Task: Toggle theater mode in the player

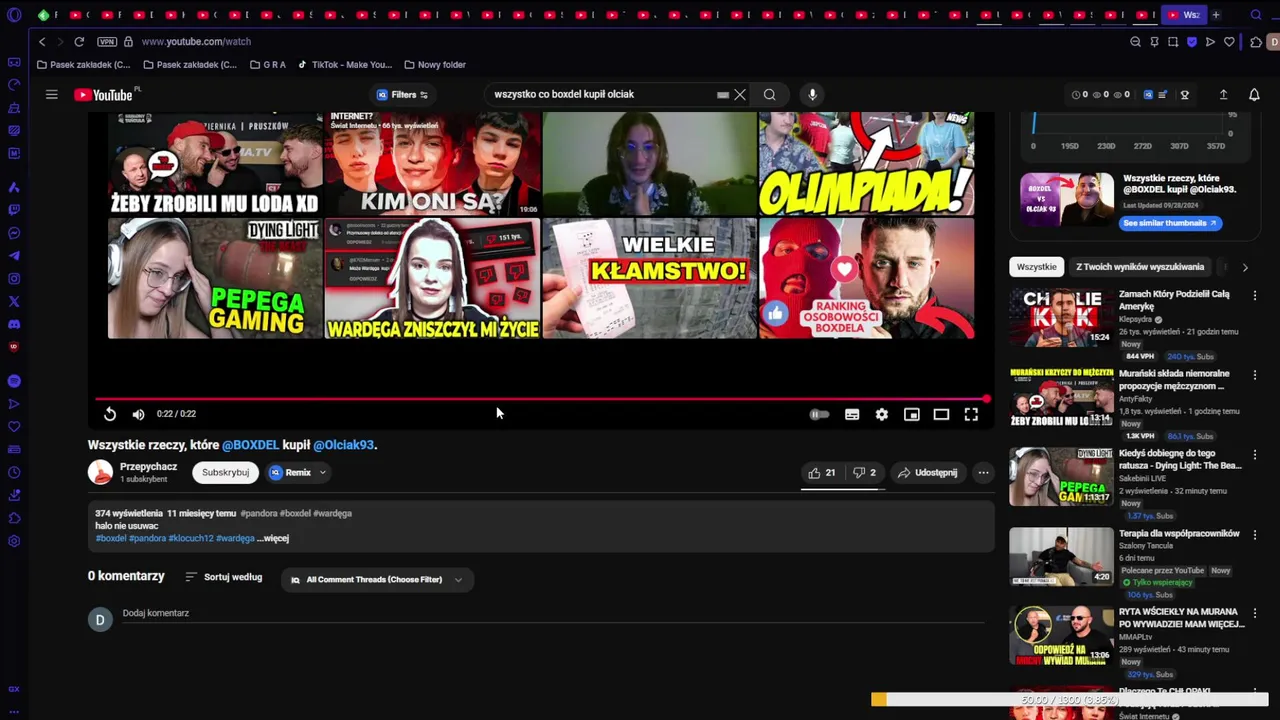Action: click(x=941, y=414)
